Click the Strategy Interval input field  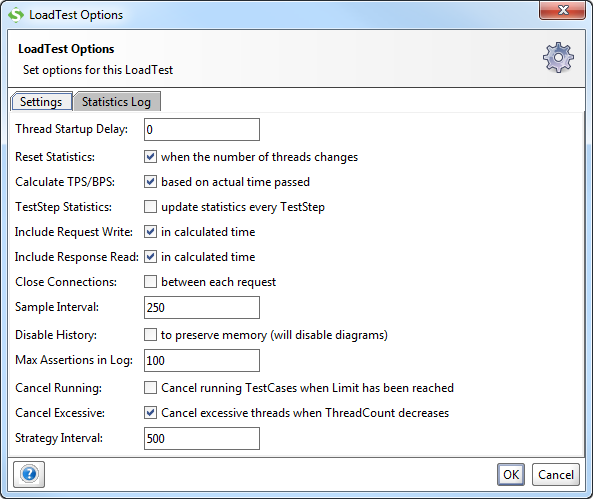pos(202,438)
